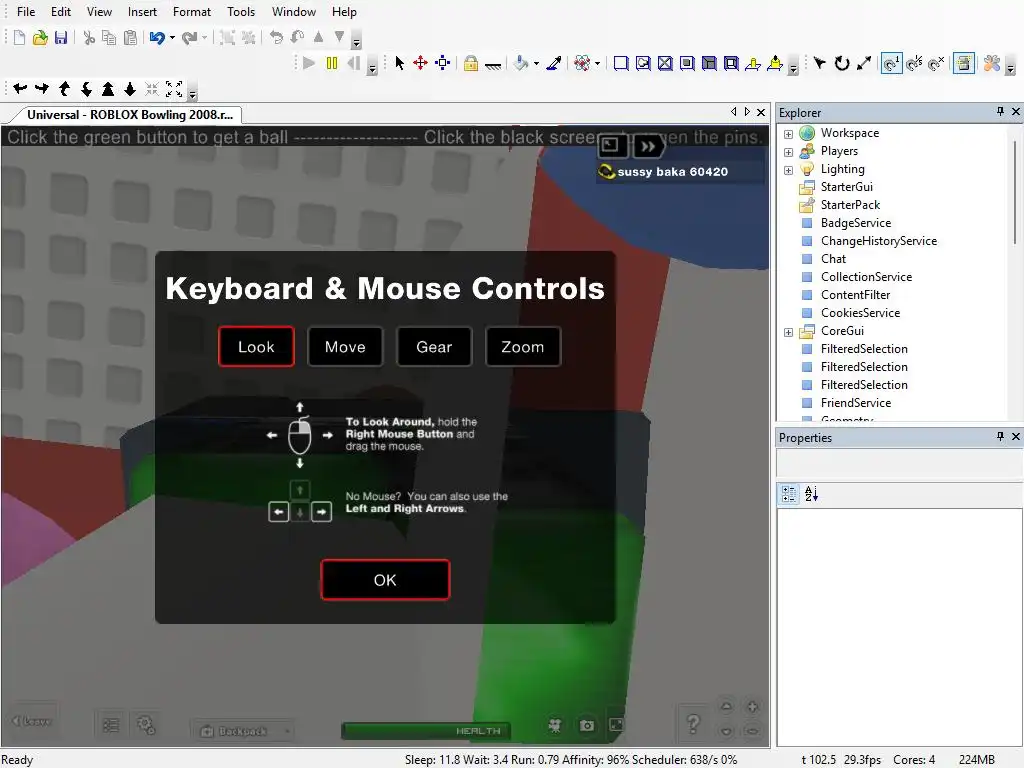Click the OK button in controls dialog
1024x768 pixels.
(385, 580)
